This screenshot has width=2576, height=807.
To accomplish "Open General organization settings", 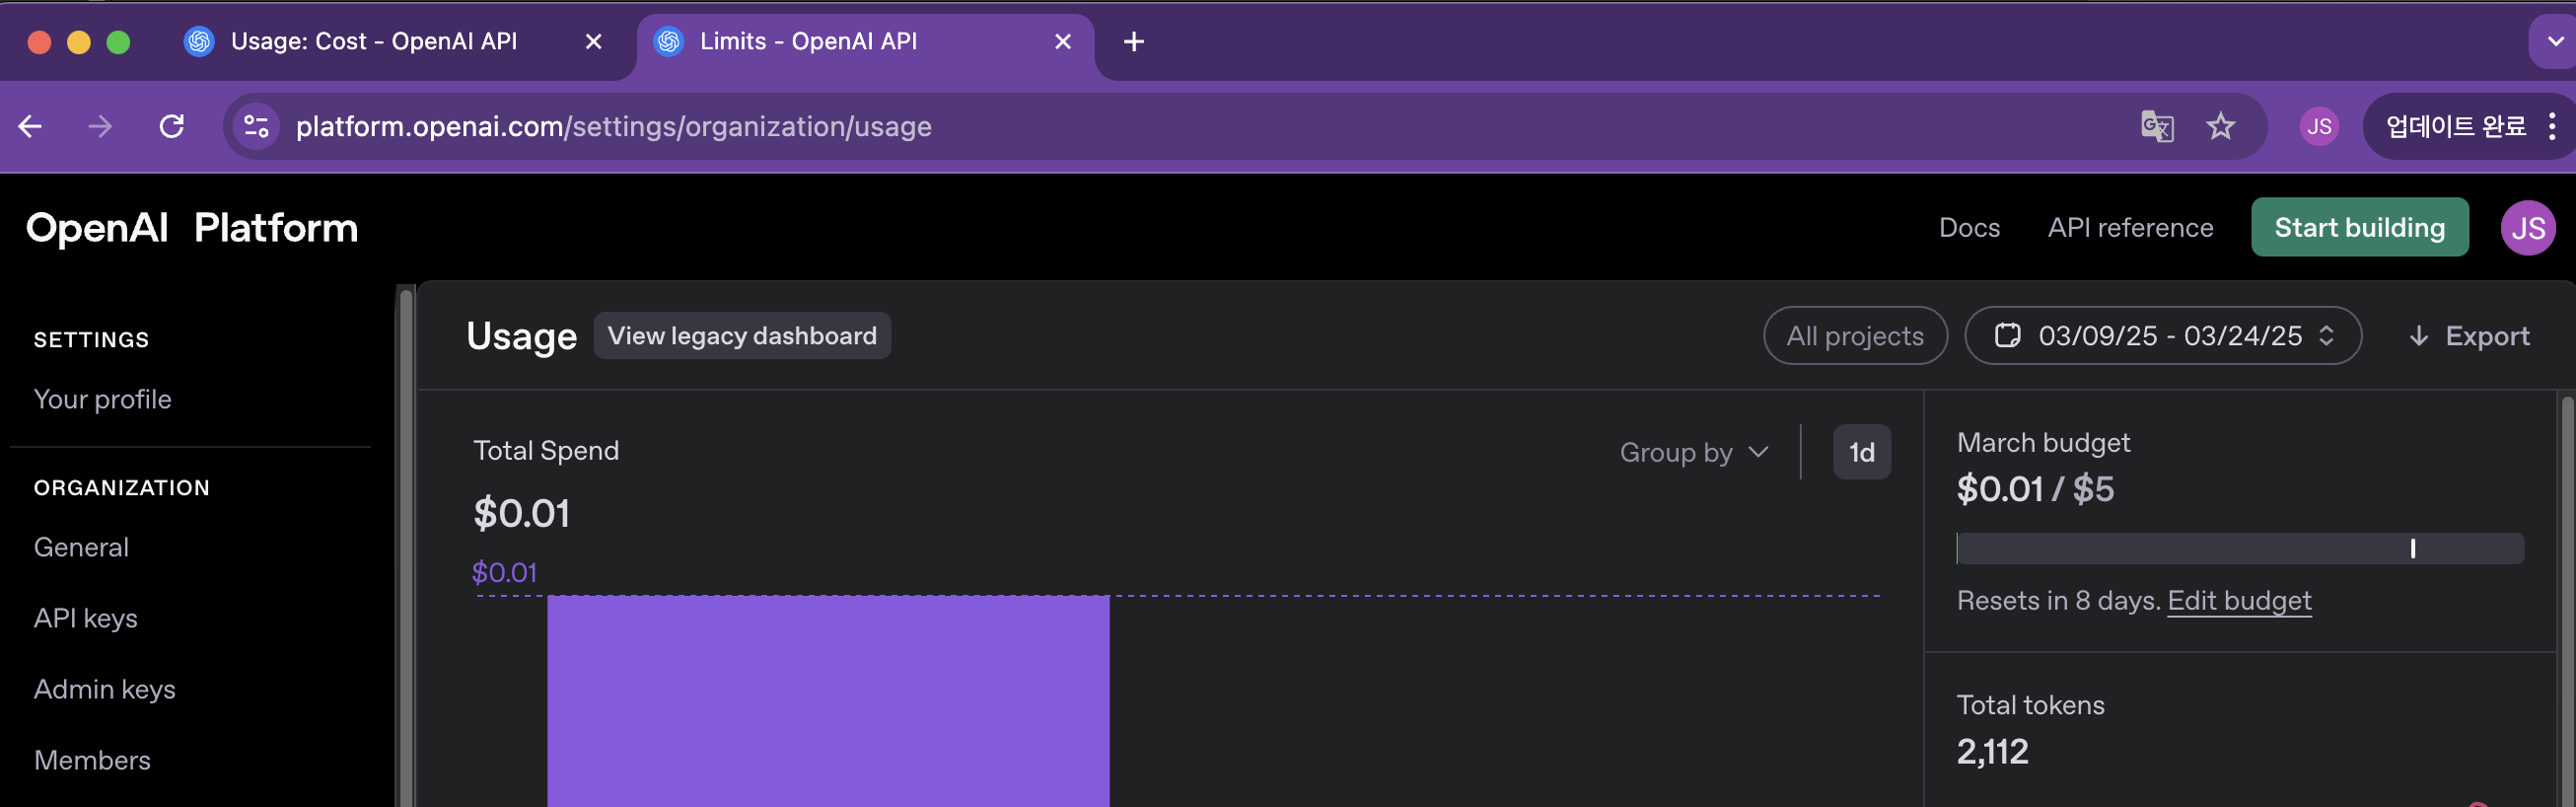I will pos(81,547).
